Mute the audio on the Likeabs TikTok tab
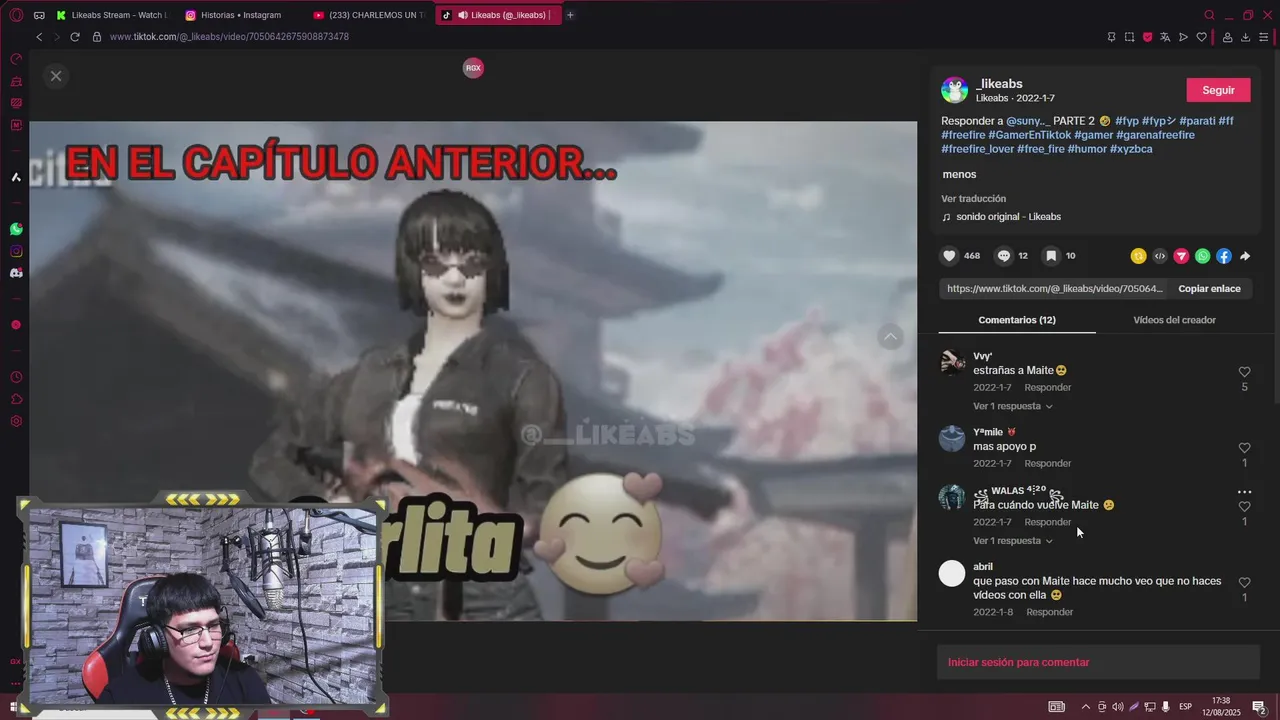The width and height of the screenshot is (1280, 720). click(x=462, y=15)
